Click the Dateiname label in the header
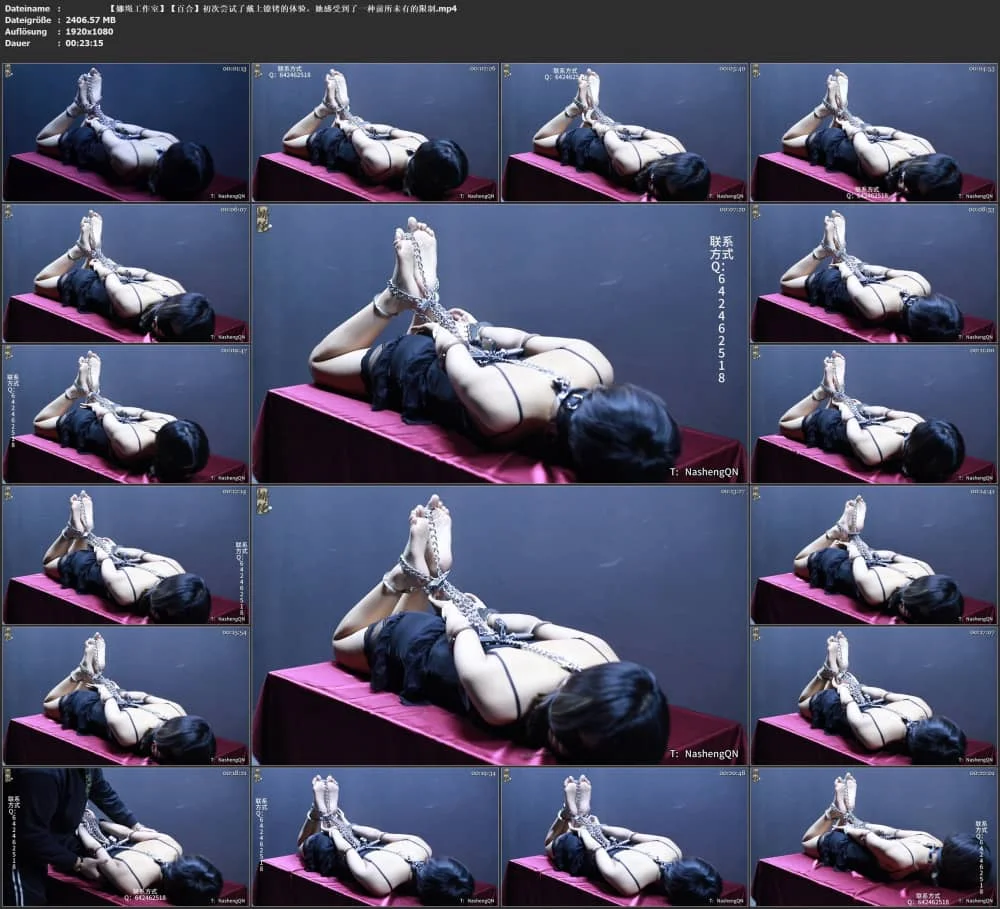This screenshot has width=1000, height=909. (x=26, y=8)
